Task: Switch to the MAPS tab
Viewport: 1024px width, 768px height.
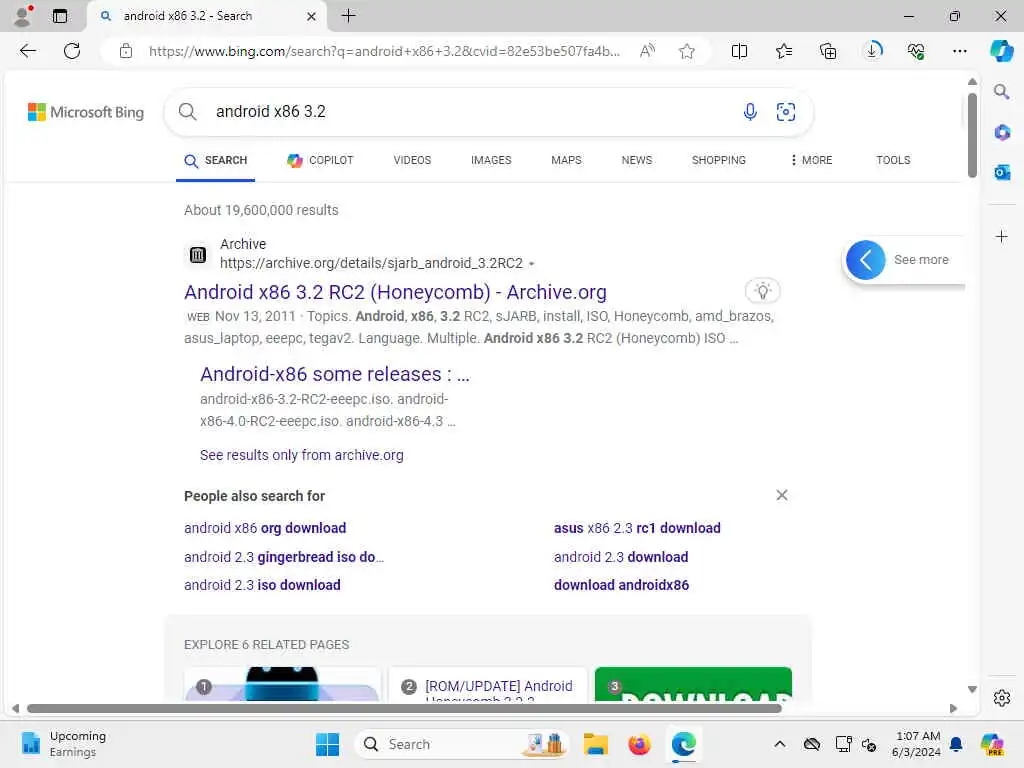Action: point(566,160)
